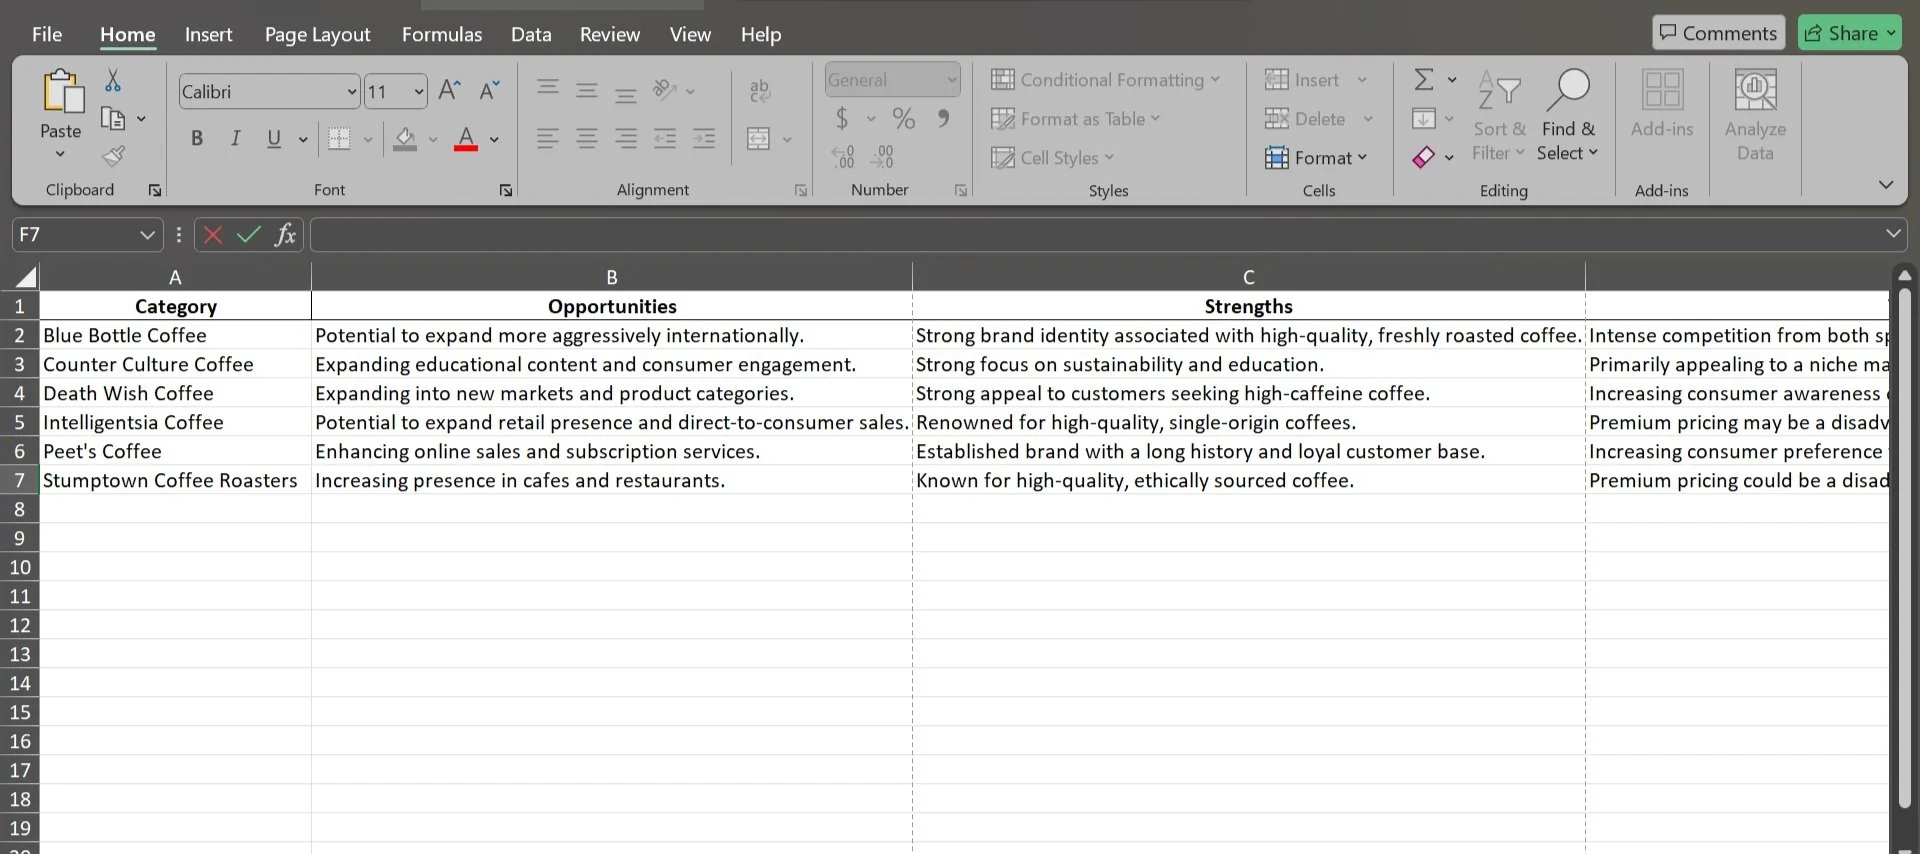This screenshot has width=1920, height=854.
Task: Open Font settings dialog launcher
Action: point(506,190)
